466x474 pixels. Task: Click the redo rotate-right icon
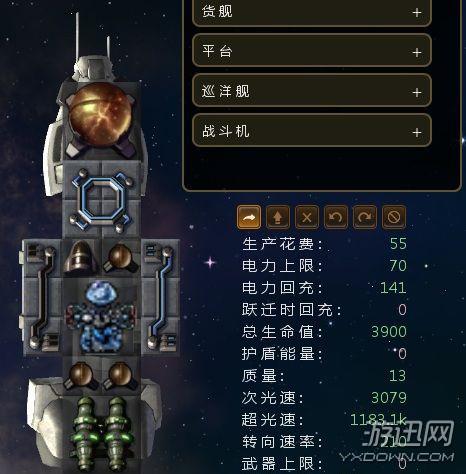click(x=365, y=217)
